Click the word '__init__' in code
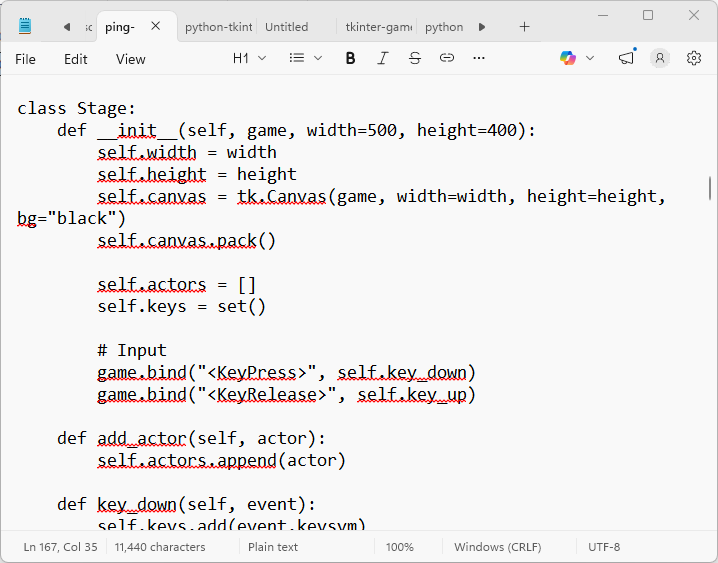 (x=137, y=130)
